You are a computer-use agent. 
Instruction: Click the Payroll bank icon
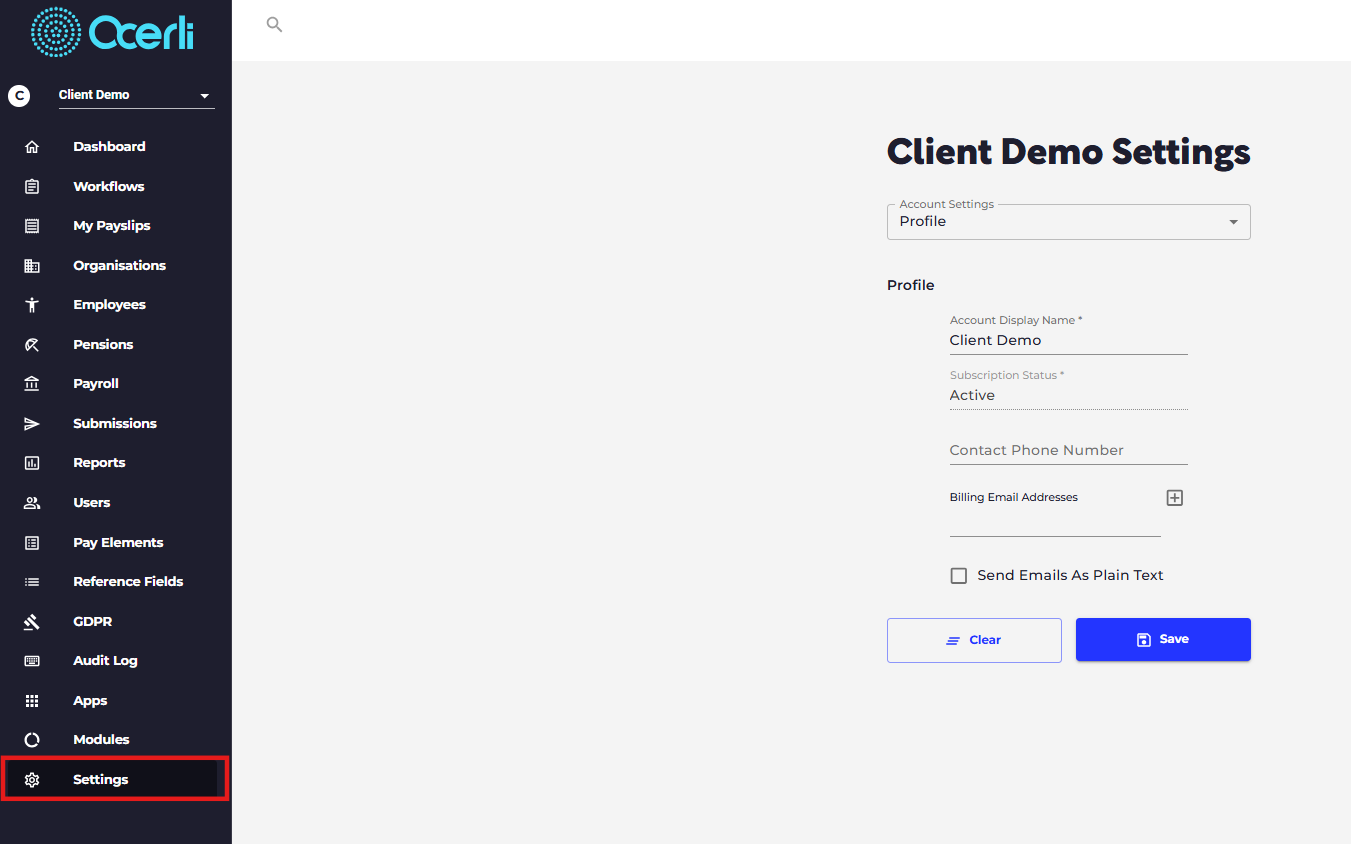point(32,384)
